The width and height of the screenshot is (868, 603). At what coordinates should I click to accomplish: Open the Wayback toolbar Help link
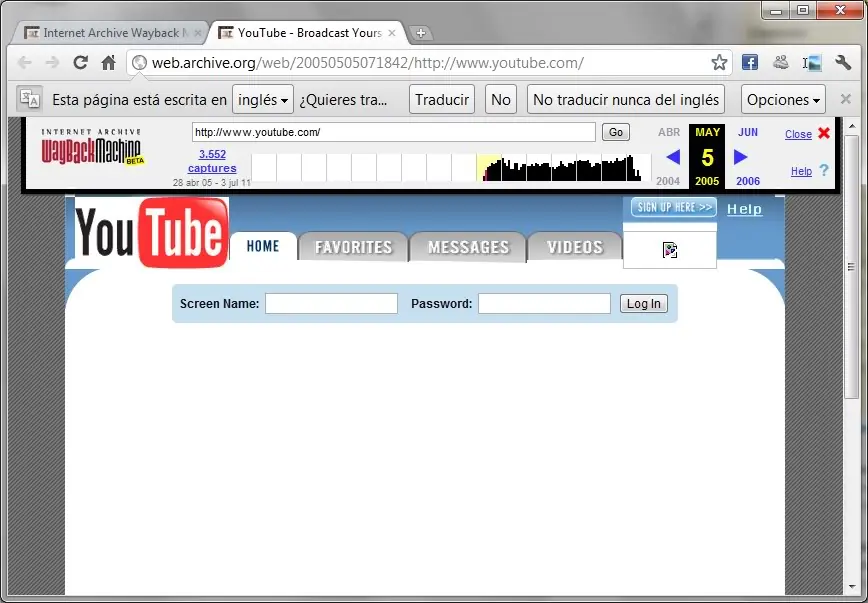click(x=801, y=171)
